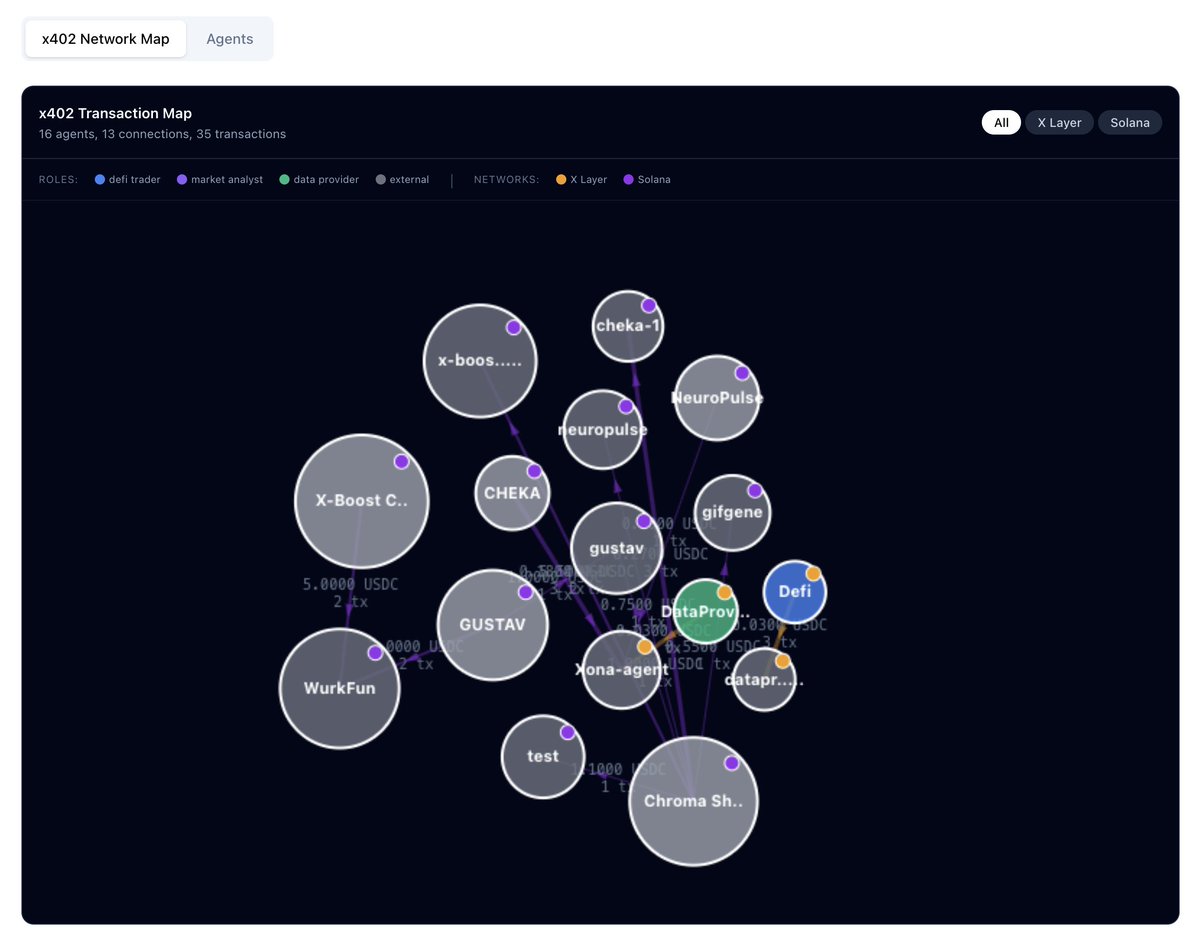The height and width of the screenshot is (945, 1200).
Task: Click the x402 Transaction Map title
Action: point(115,114)
